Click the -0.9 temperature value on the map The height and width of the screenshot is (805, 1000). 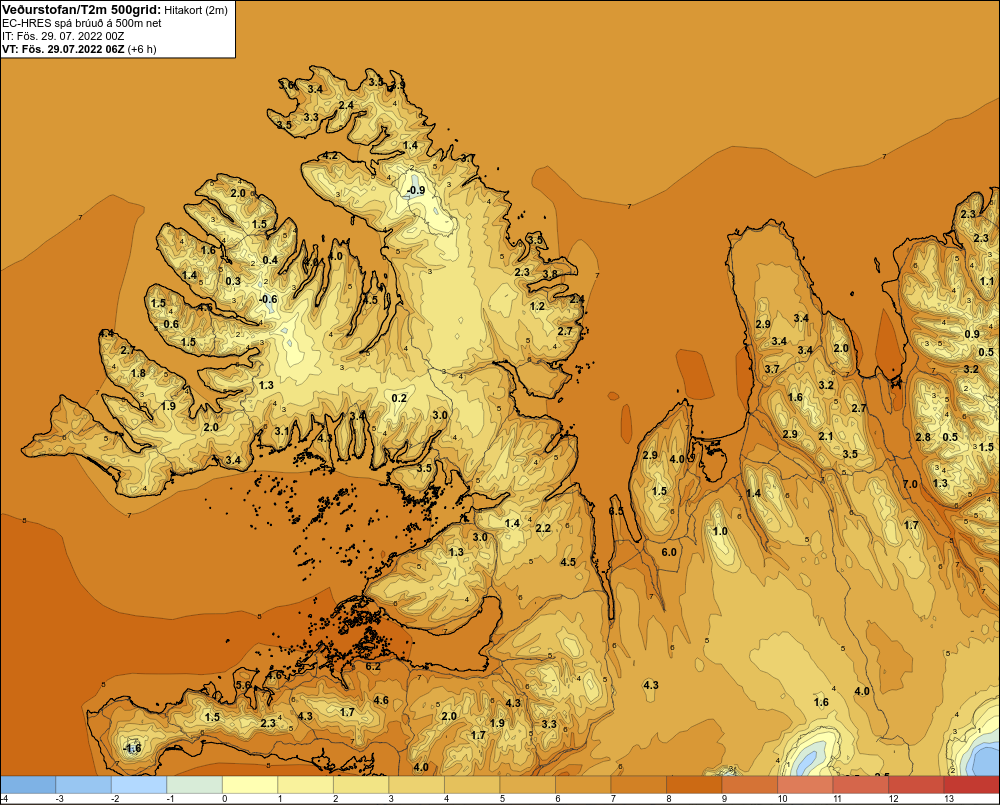415,190
